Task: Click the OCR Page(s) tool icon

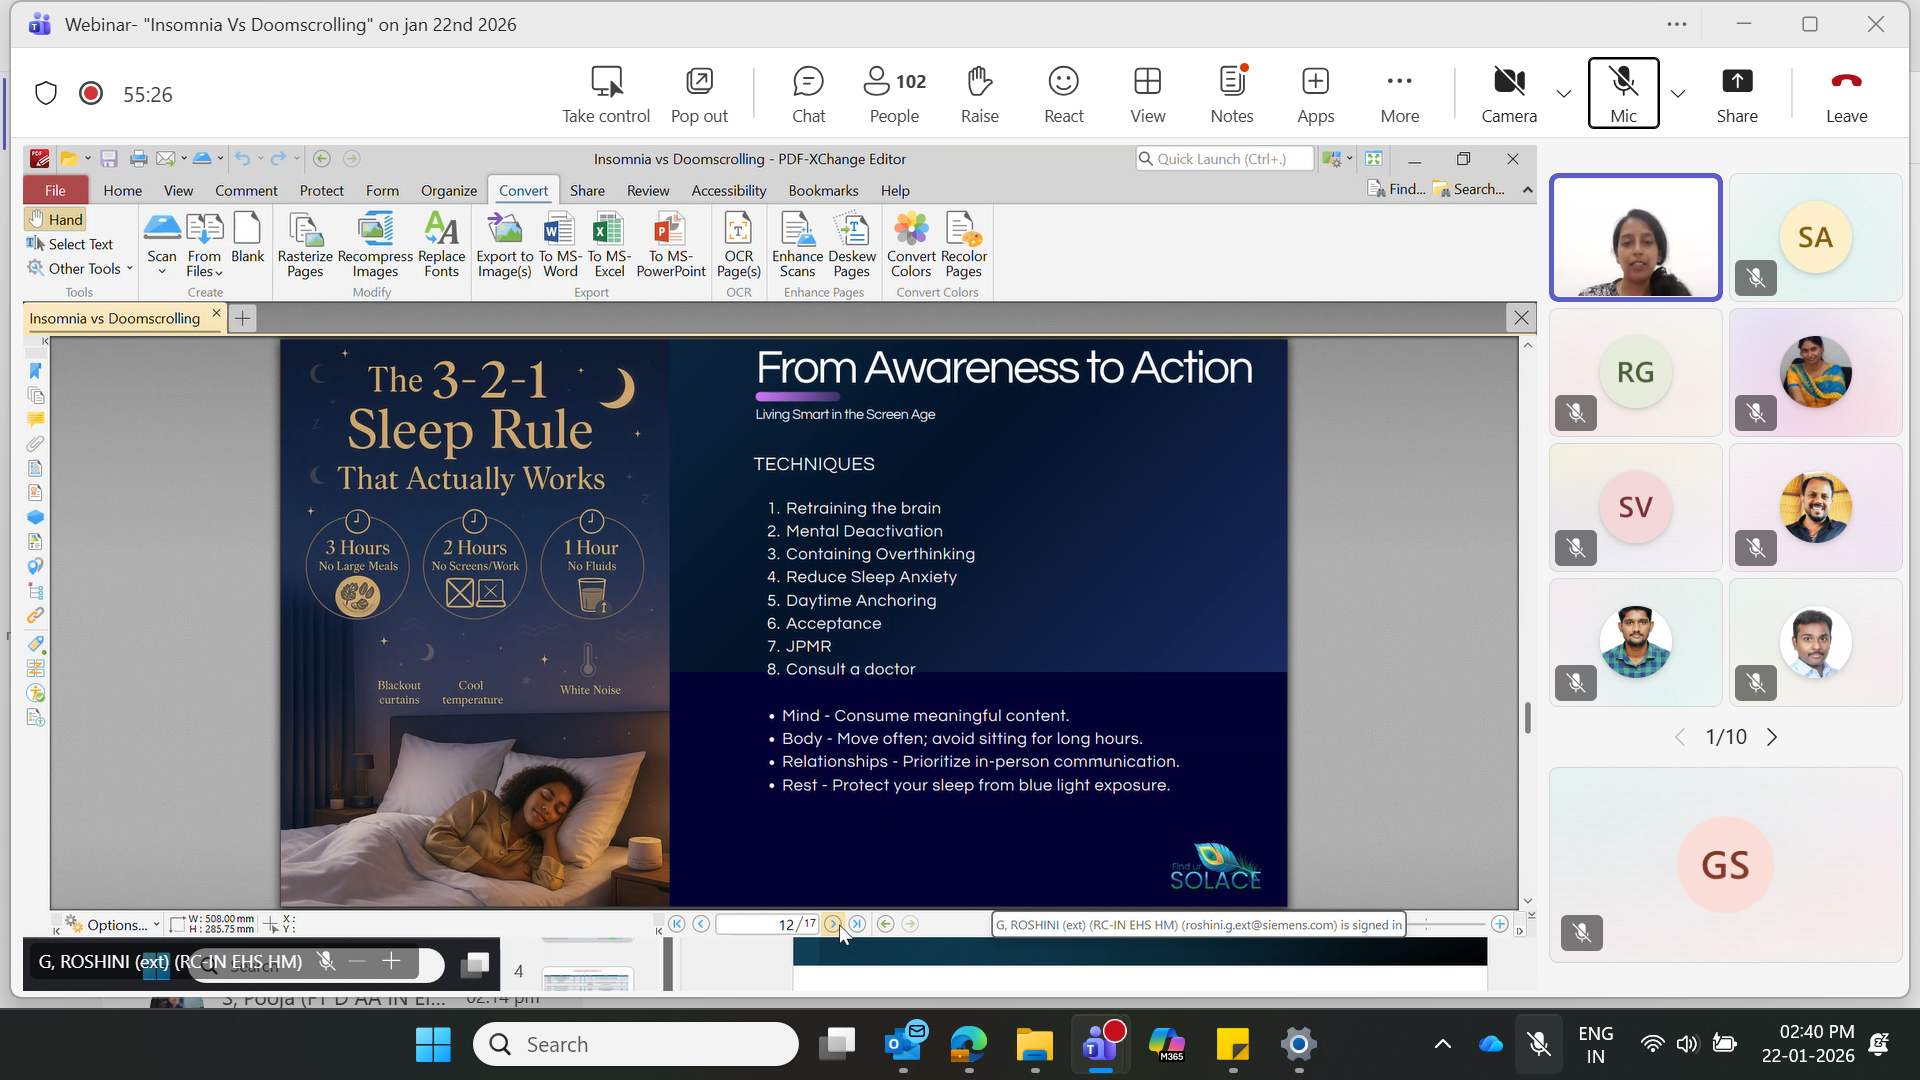Action: pyautogui.click(x=738, y=245)
